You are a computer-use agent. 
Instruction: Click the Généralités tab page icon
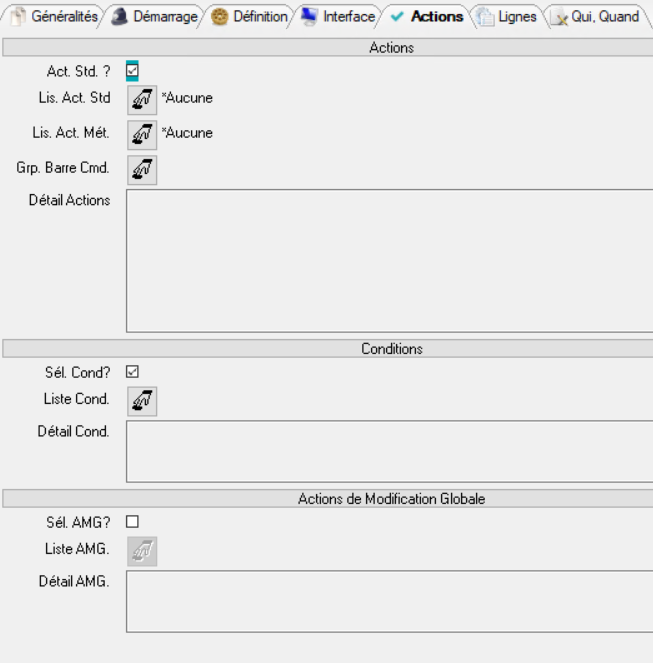coord(19,17)
